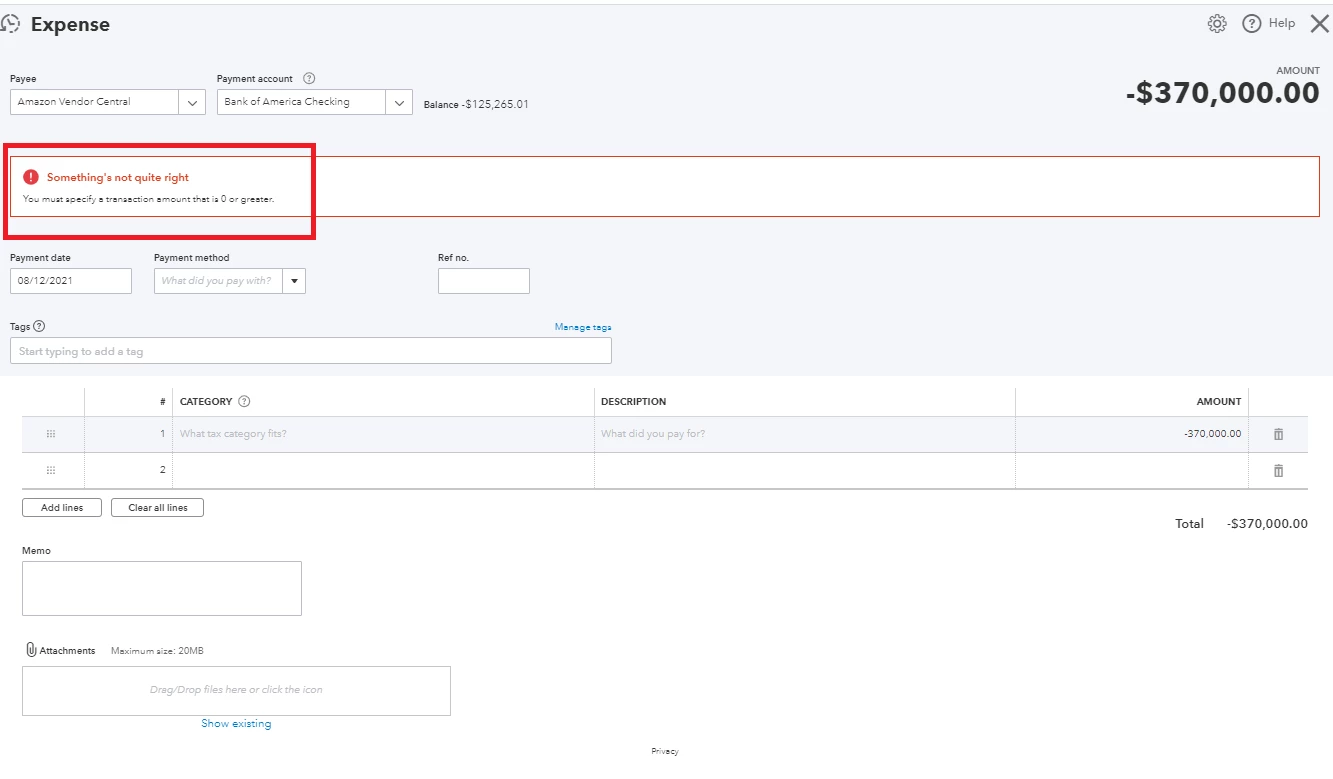Click the Ref no. input field

[484, 281]
